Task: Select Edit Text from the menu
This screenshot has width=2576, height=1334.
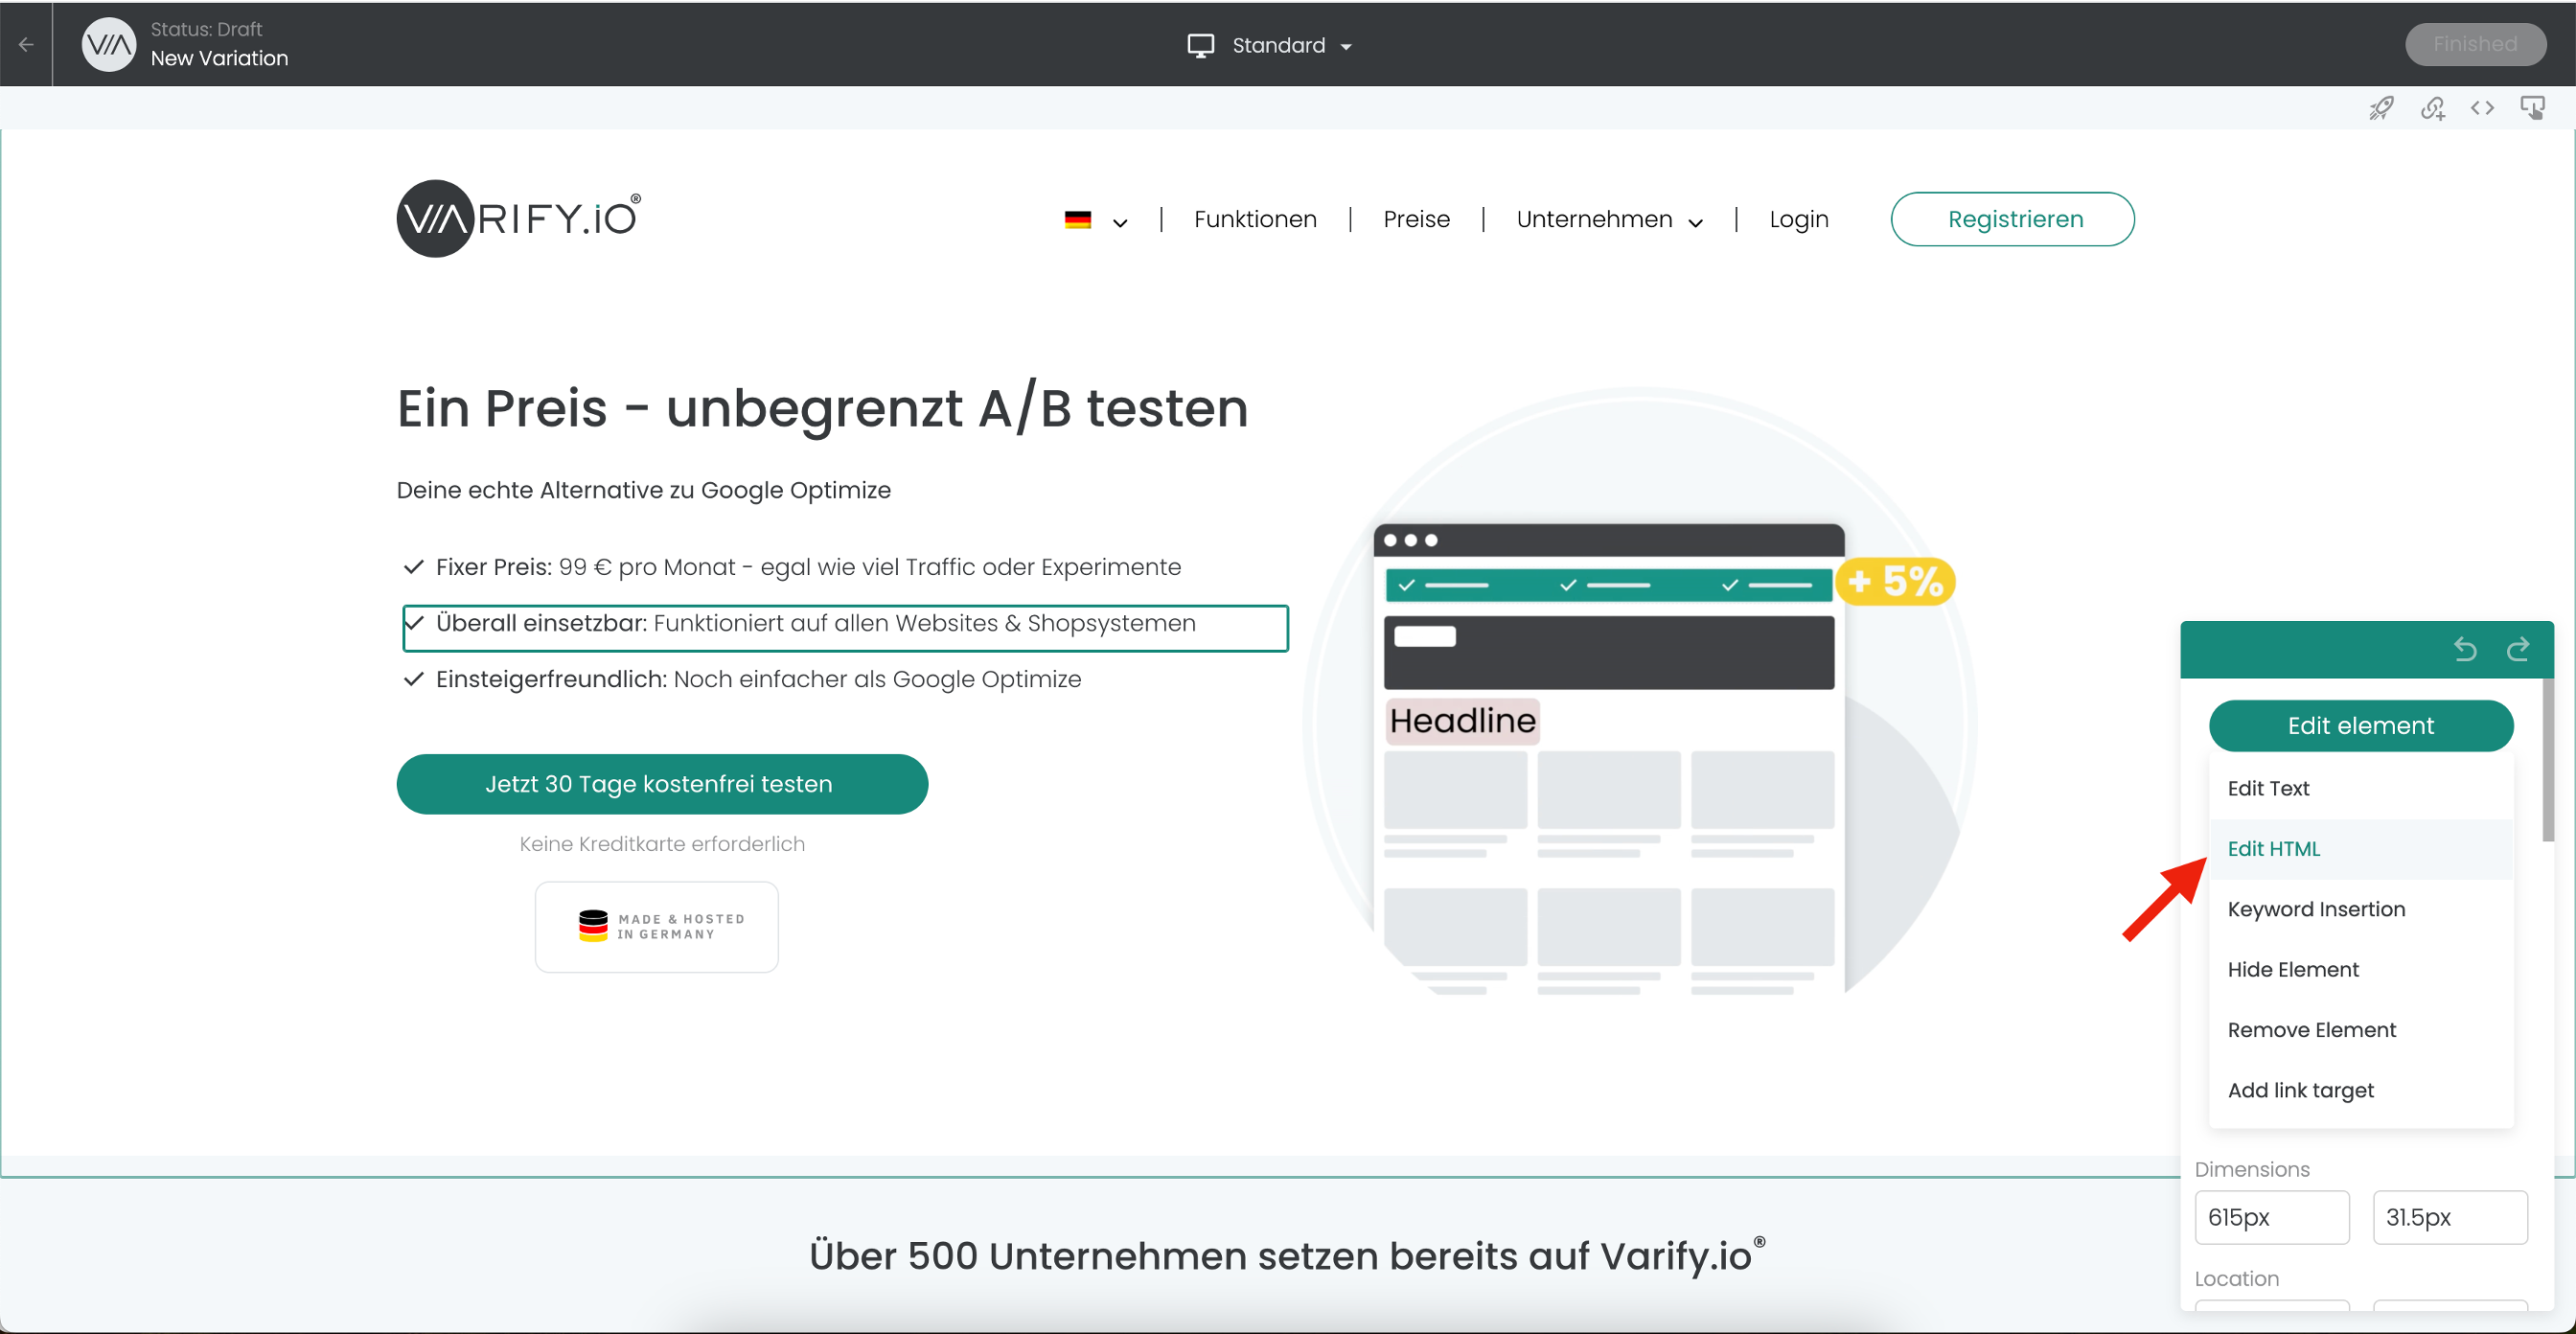Action: coord(2360,788)
